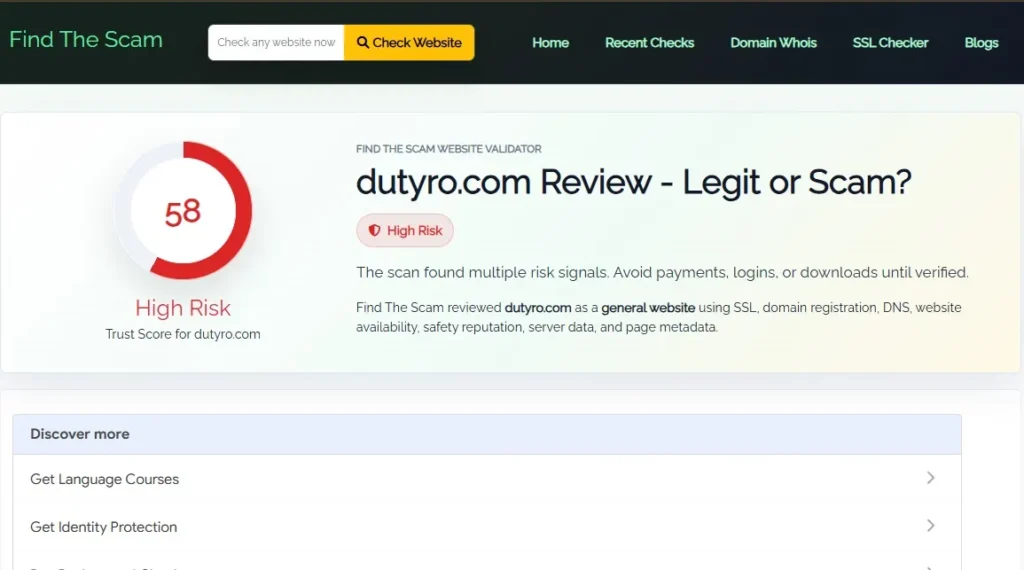
Task: Click the Check Website button
Action: point(409,42)
